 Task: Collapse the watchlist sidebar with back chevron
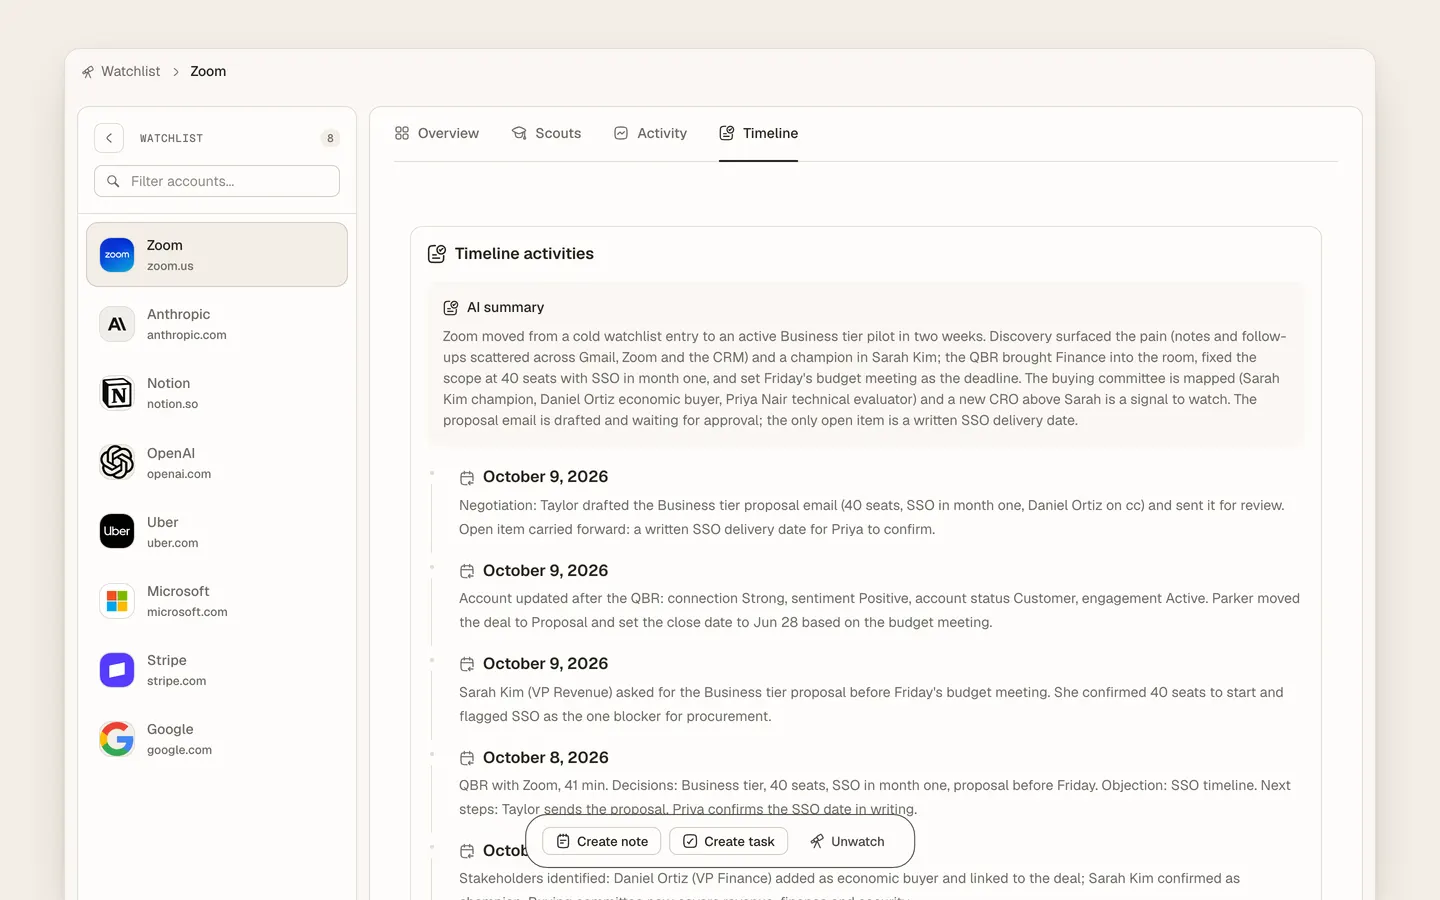coord(109,138)
